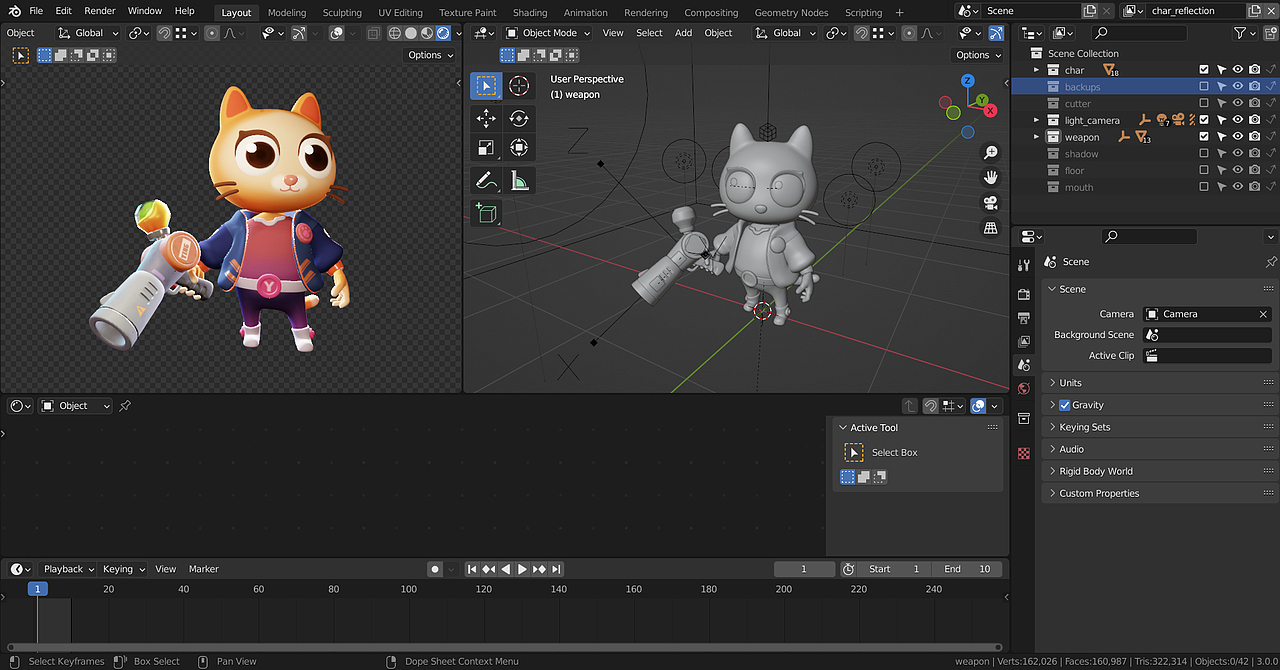The height and width of the screenshot is (670, 1280).
Task: Click the zoom viewport magnifier icon
Action: tap(991, 153)
